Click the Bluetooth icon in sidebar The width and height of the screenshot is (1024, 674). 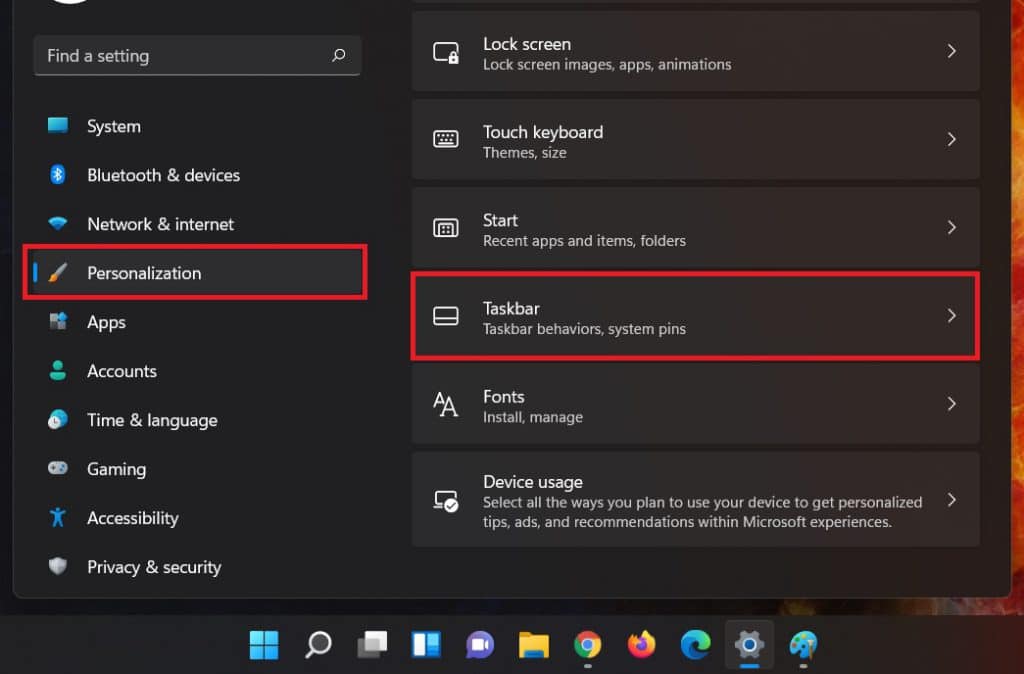tap(57, 174)
